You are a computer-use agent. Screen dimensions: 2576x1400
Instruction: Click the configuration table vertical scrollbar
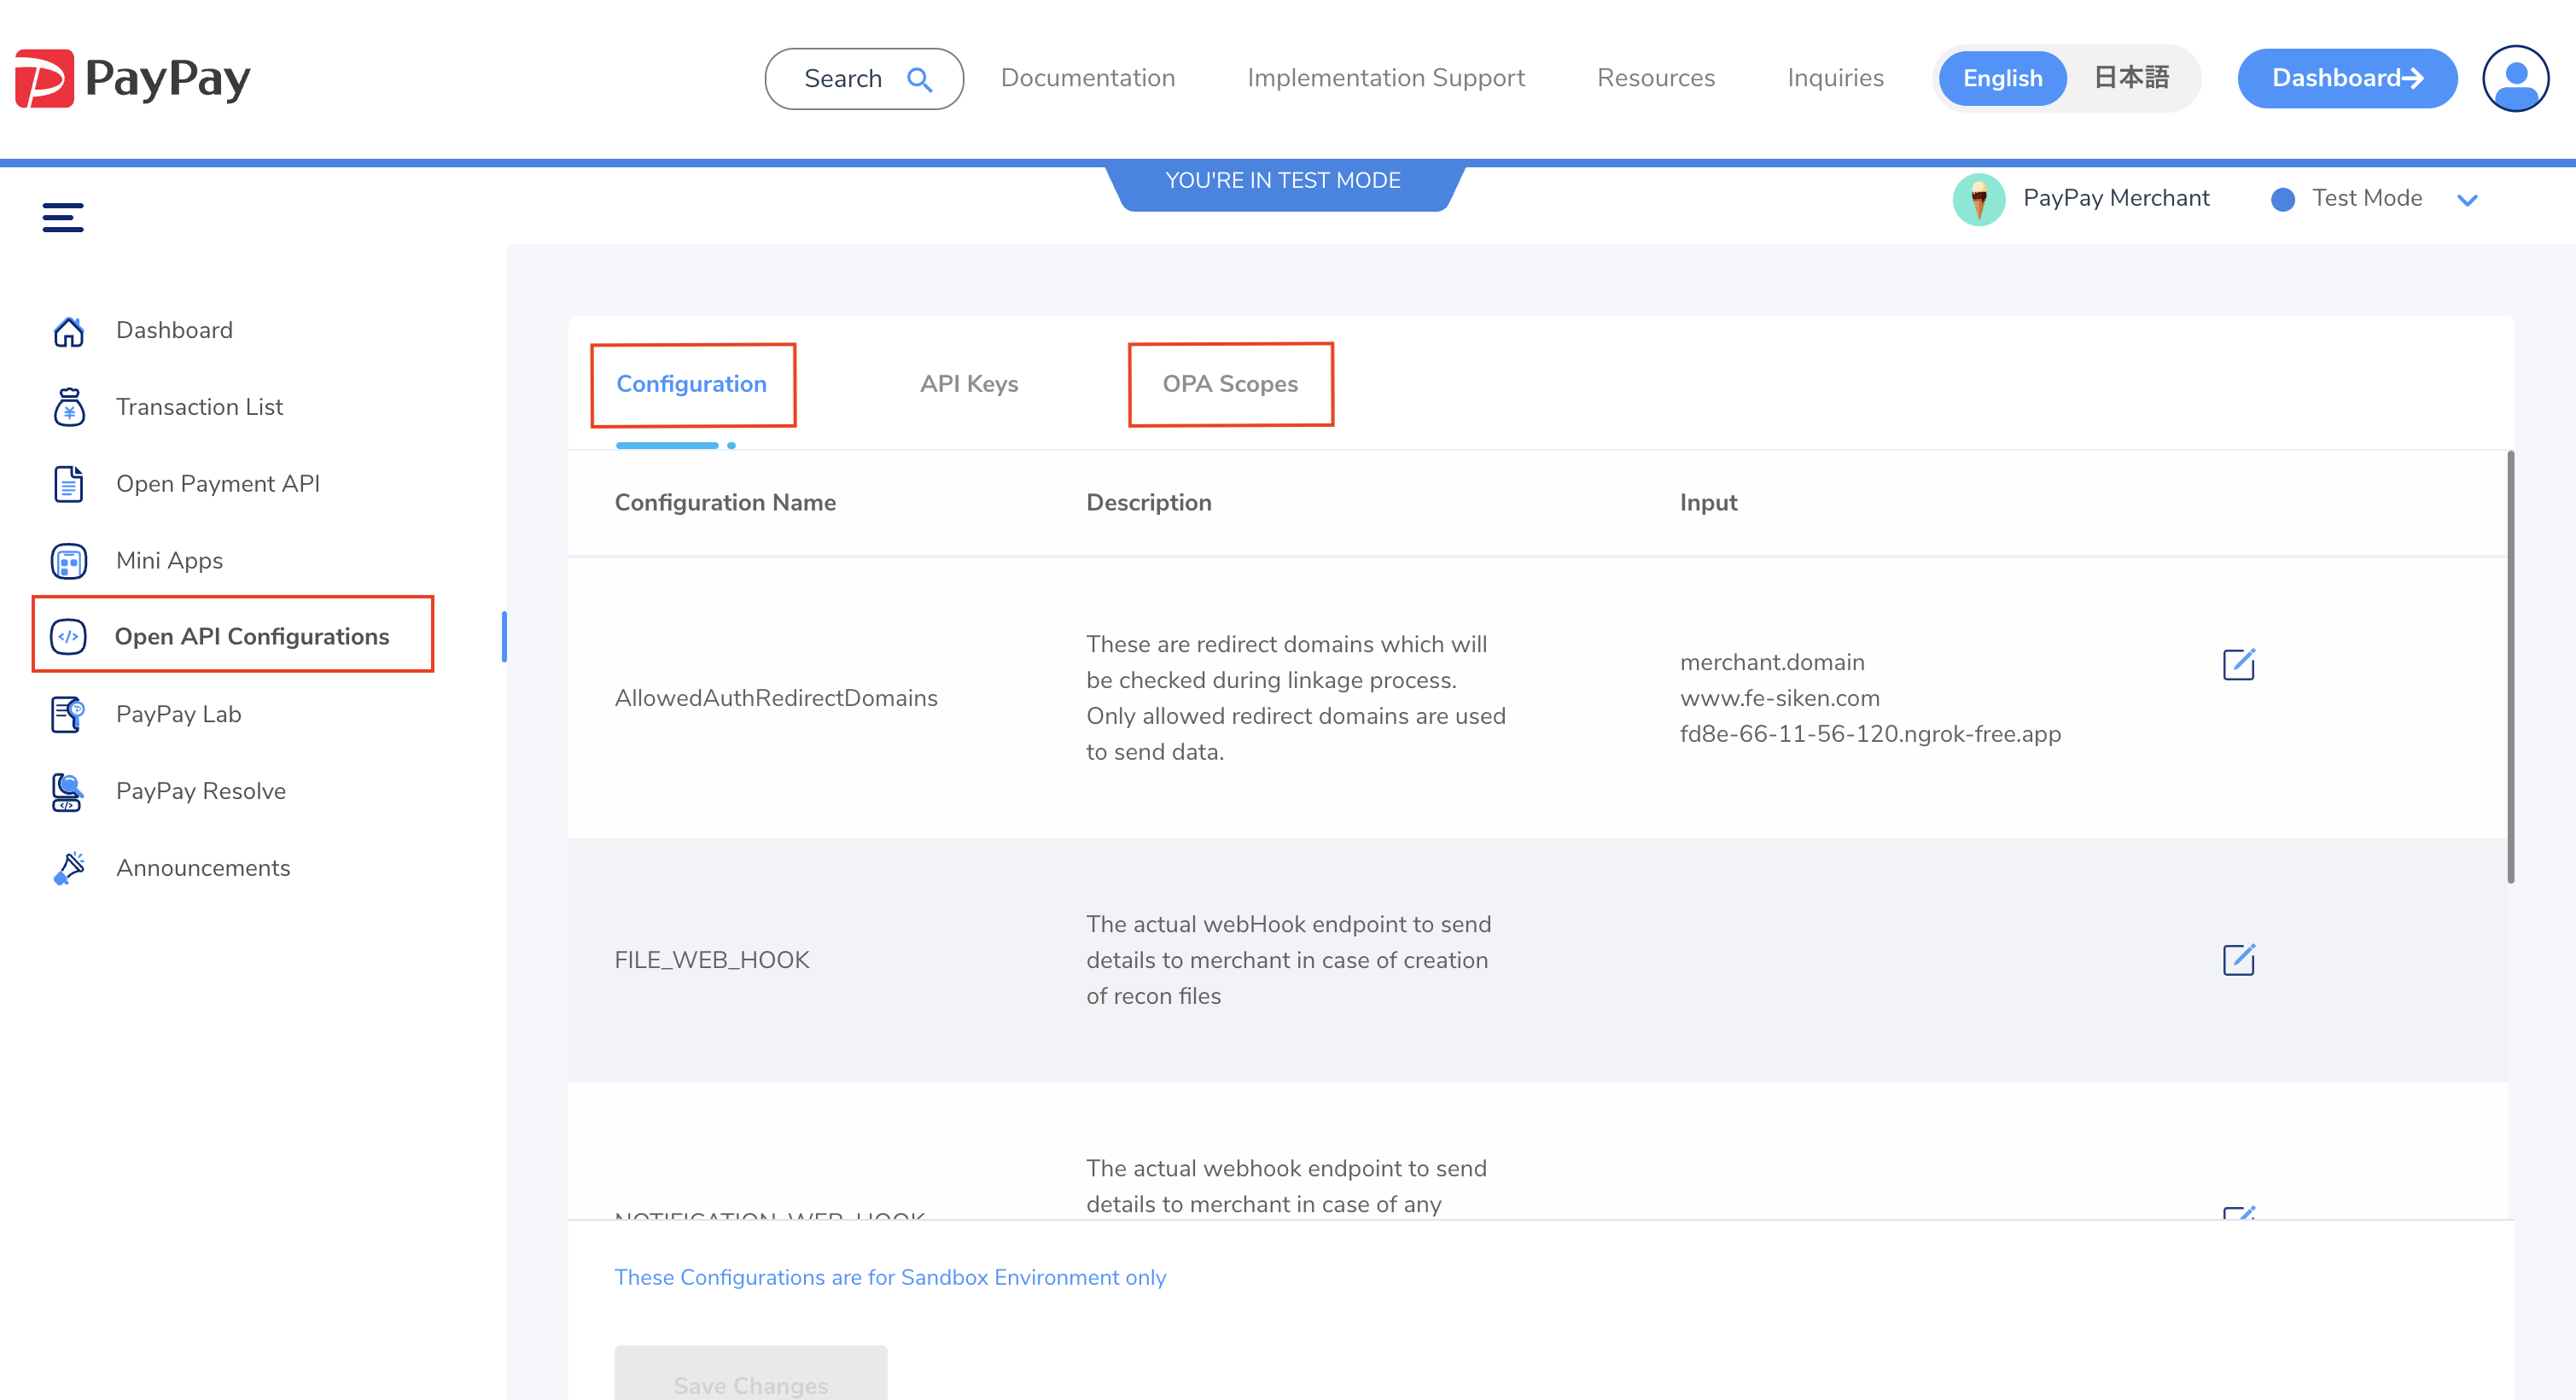(x=2509, y=666)
